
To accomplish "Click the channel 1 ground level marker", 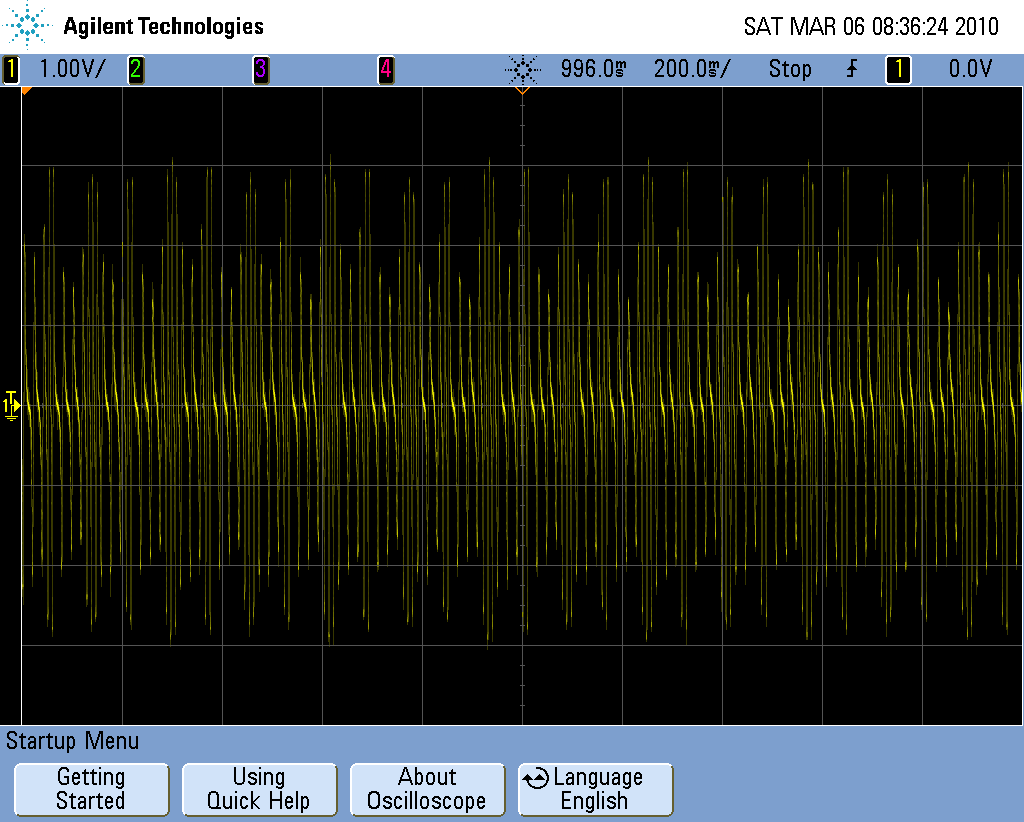I will point(11,404).
